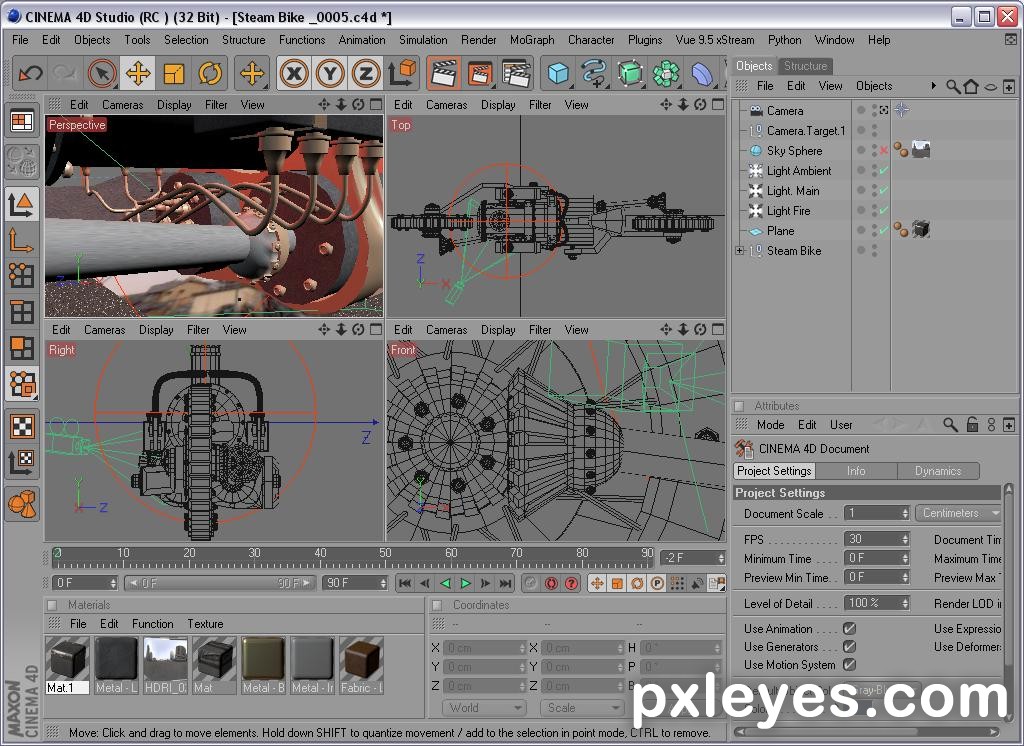The width and height of the screenshot is (1024, 746).
Task: Open View menu in Front viewport
Action: click(576, 330)
